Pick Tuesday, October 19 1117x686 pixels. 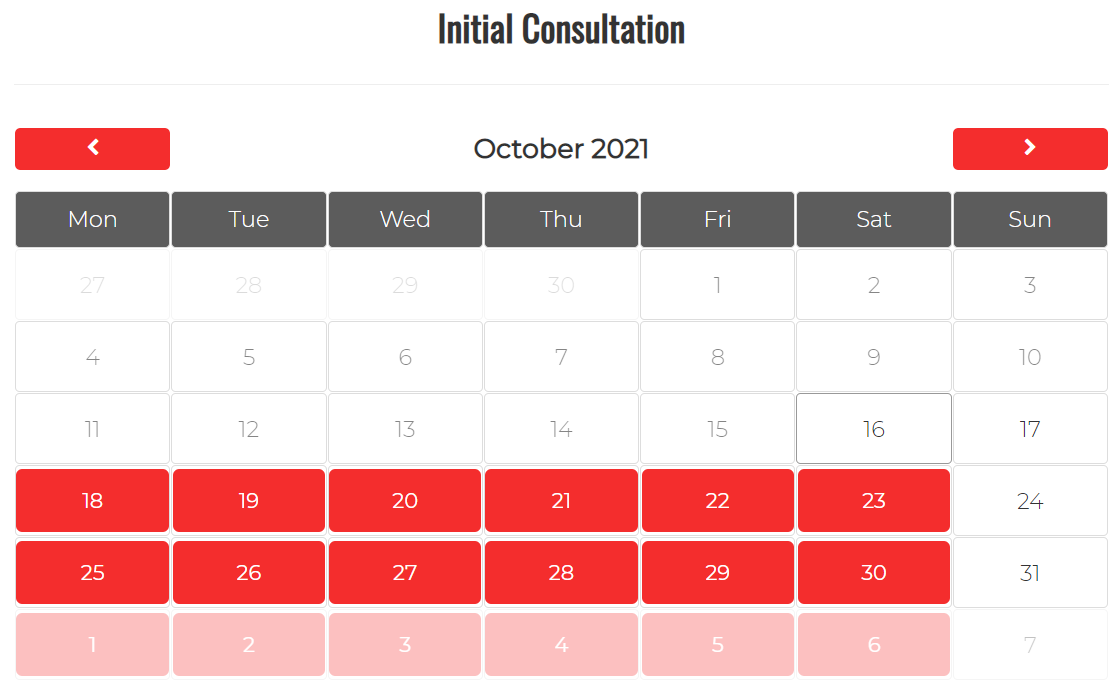[249, 500]
